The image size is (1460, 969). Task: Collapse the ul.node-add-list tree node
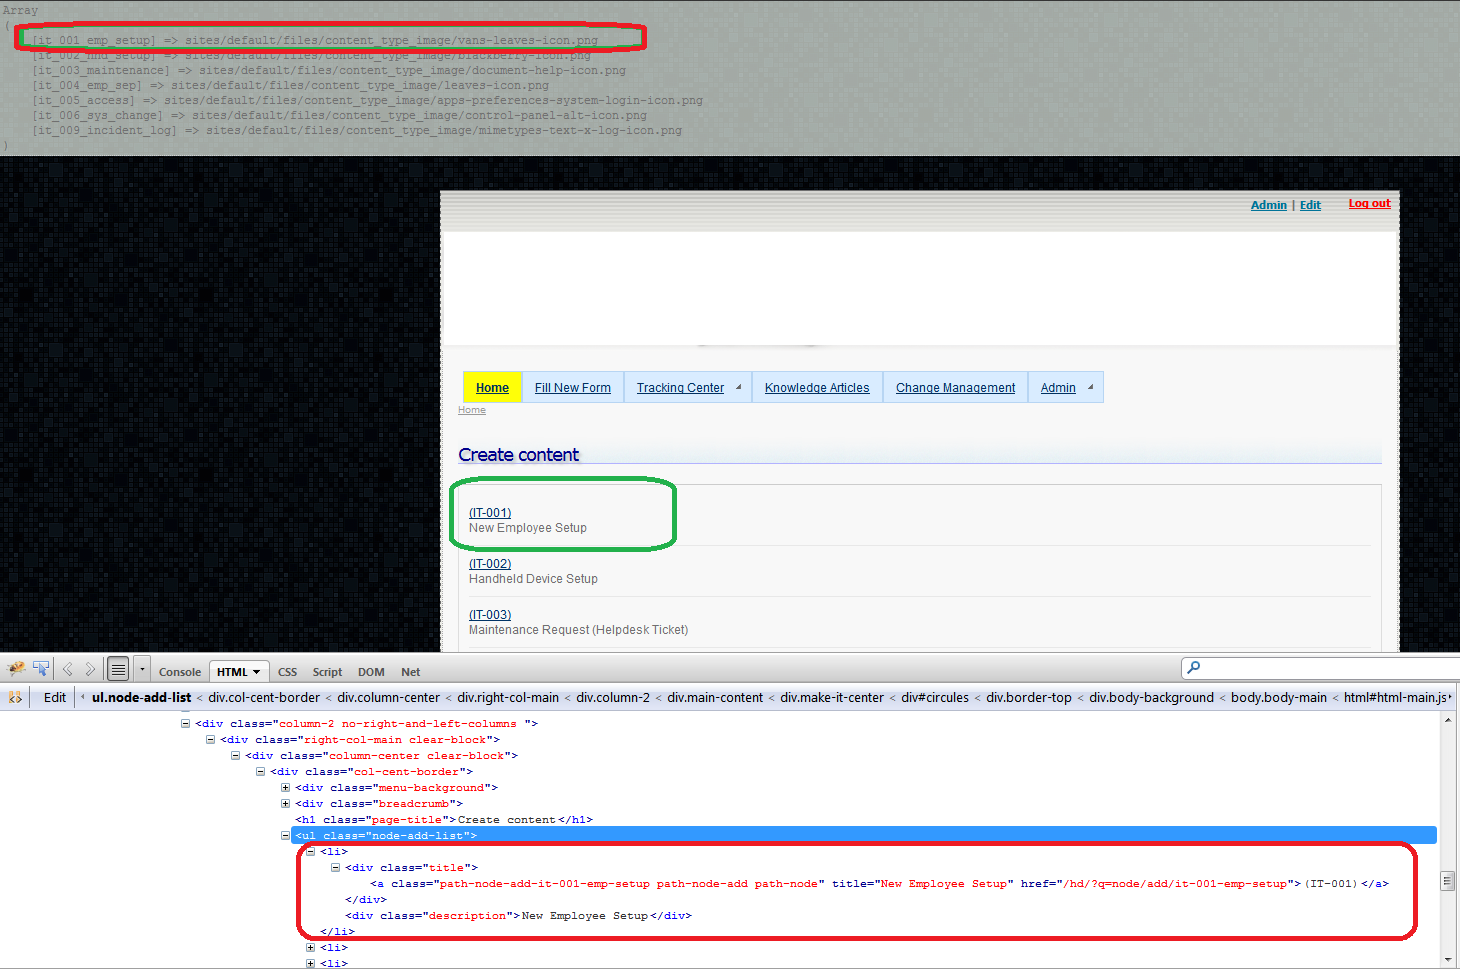(285, 835)
